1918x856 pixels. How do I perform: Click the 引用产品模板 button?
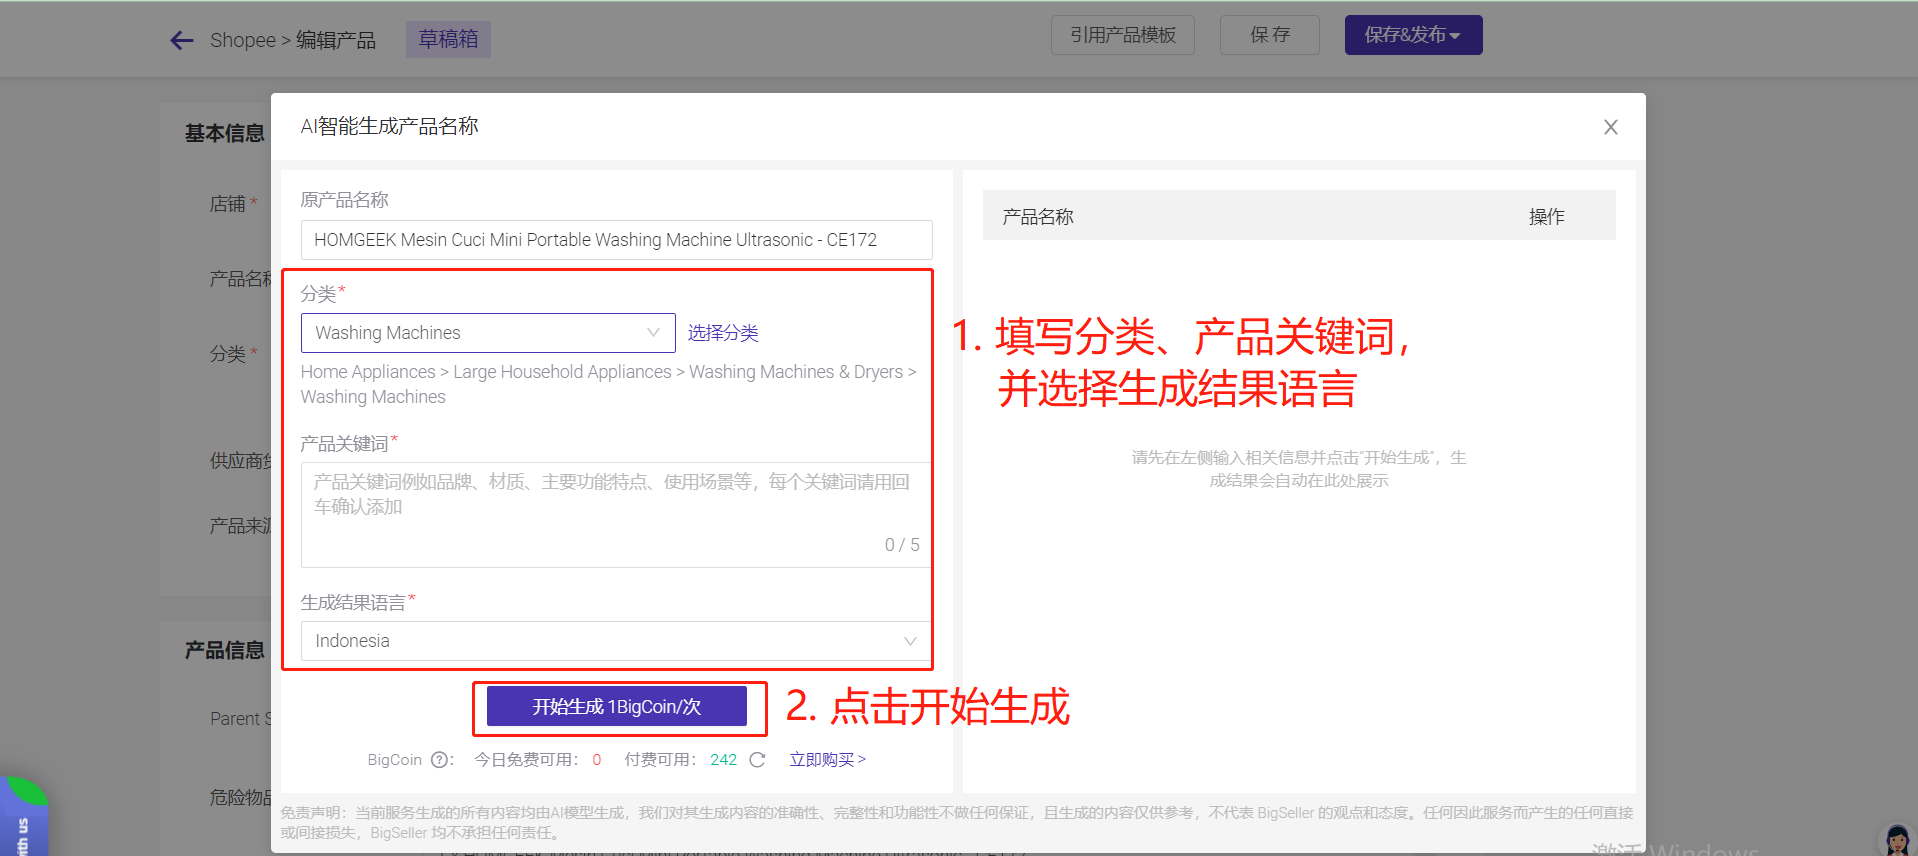pos(1122,35)
